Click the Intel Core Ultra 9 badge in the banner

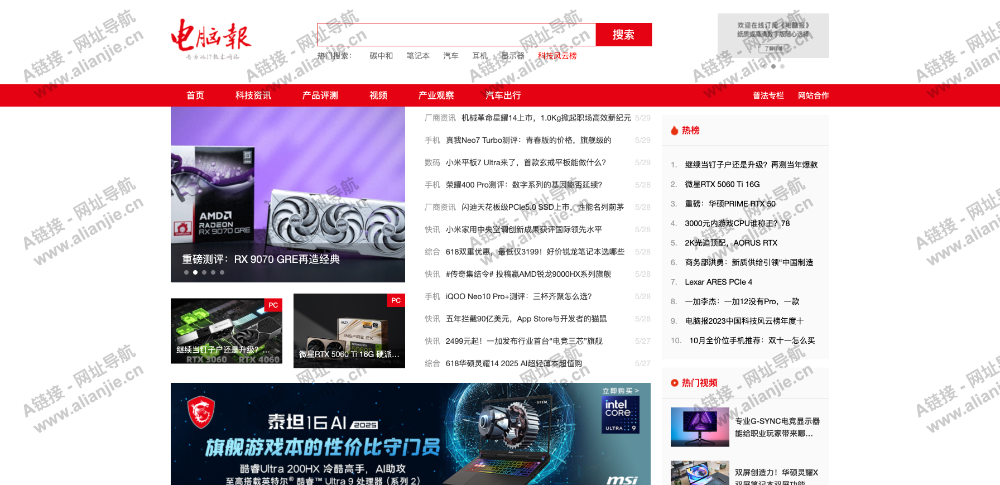(620, 414)
